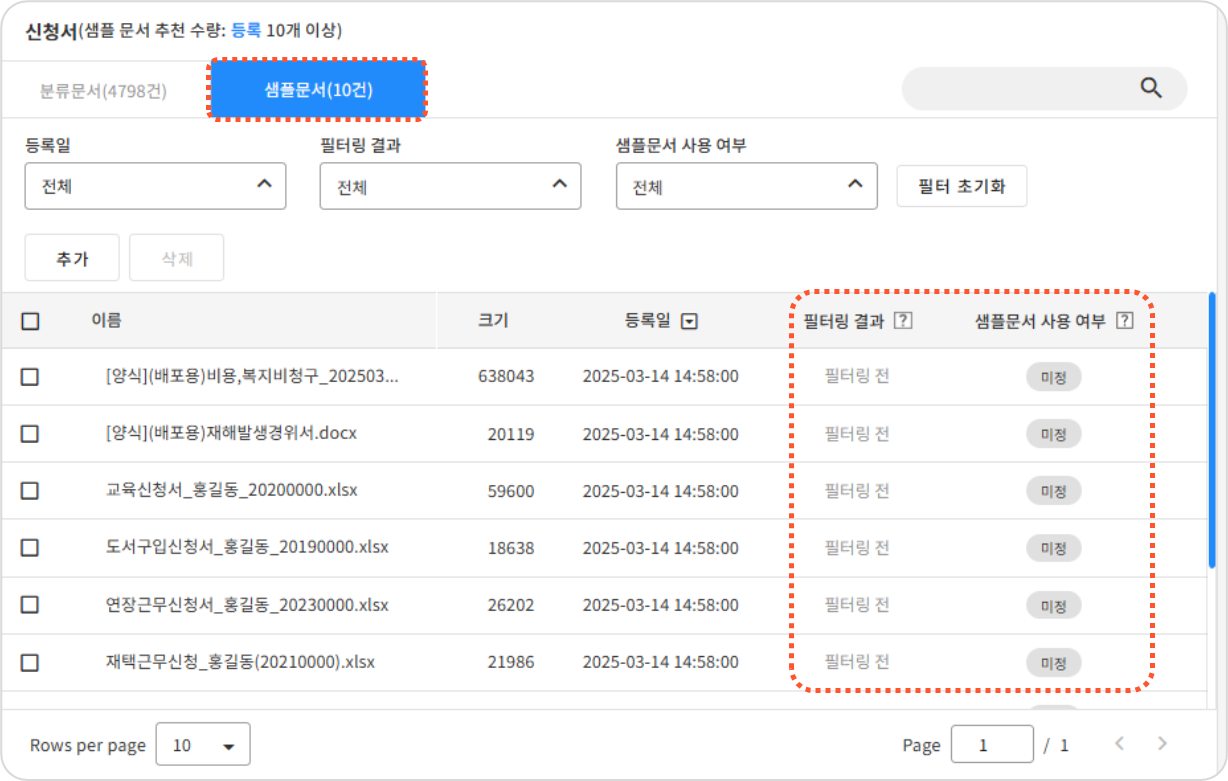Click 미정 badge for 교육신청서 row
1228x781 pixels.
(1053, 491)
